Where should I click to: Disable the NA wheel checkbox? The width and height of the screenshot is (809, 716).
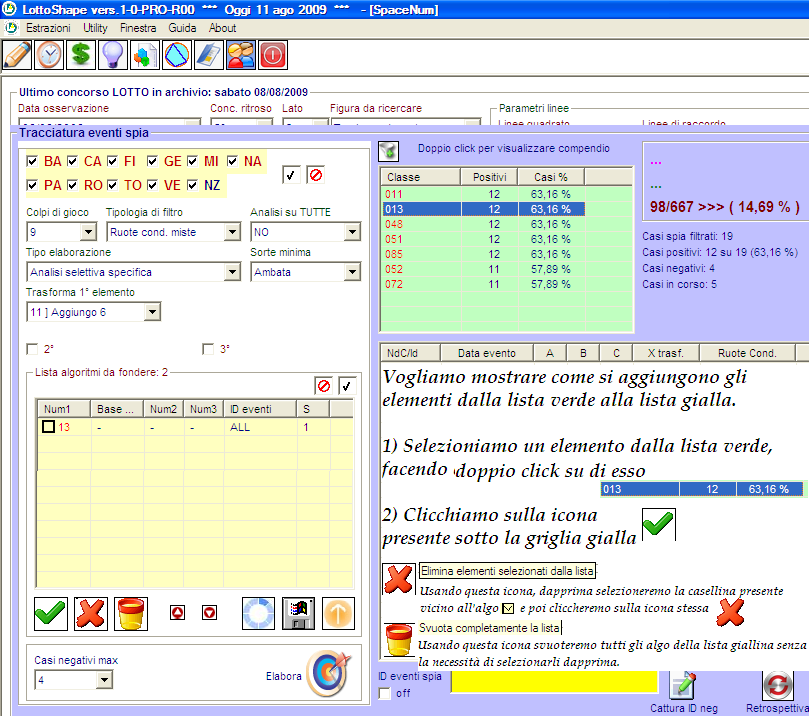[x=233, y=161]
